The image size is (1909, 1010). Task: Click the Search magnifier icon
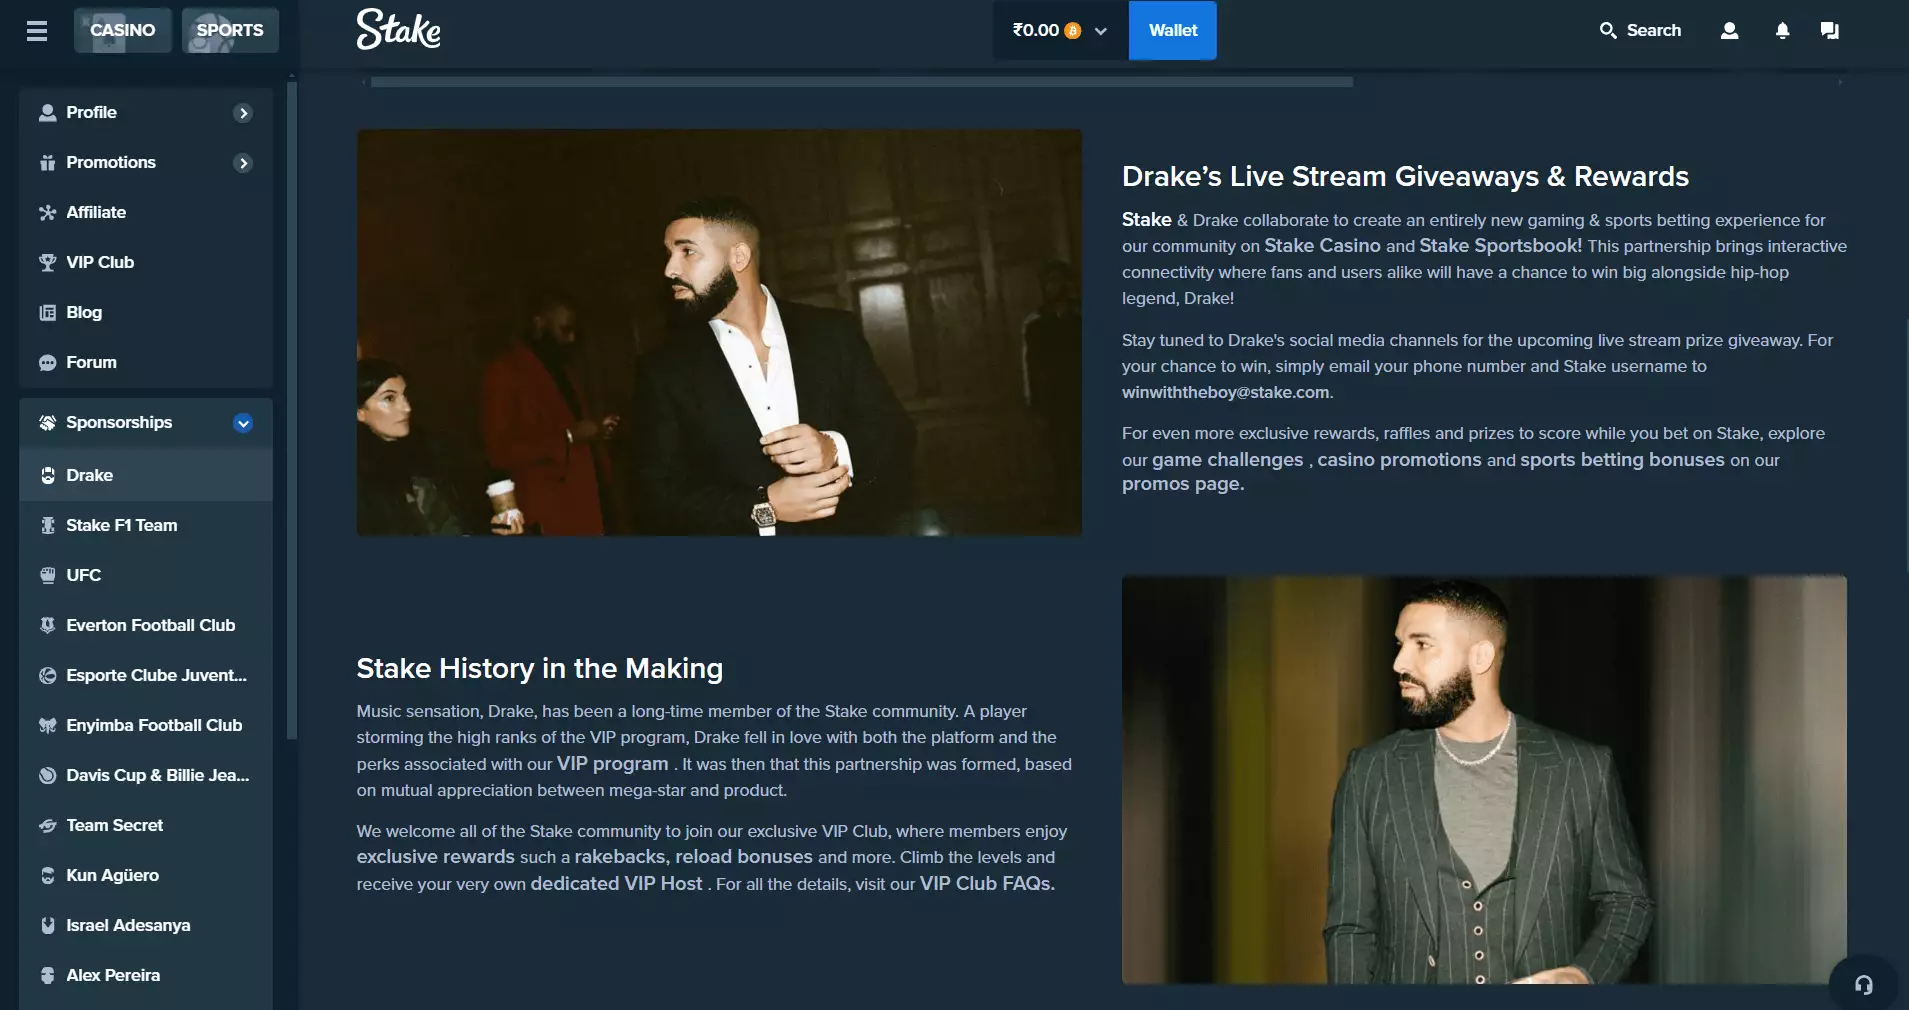coord(1608,31)
